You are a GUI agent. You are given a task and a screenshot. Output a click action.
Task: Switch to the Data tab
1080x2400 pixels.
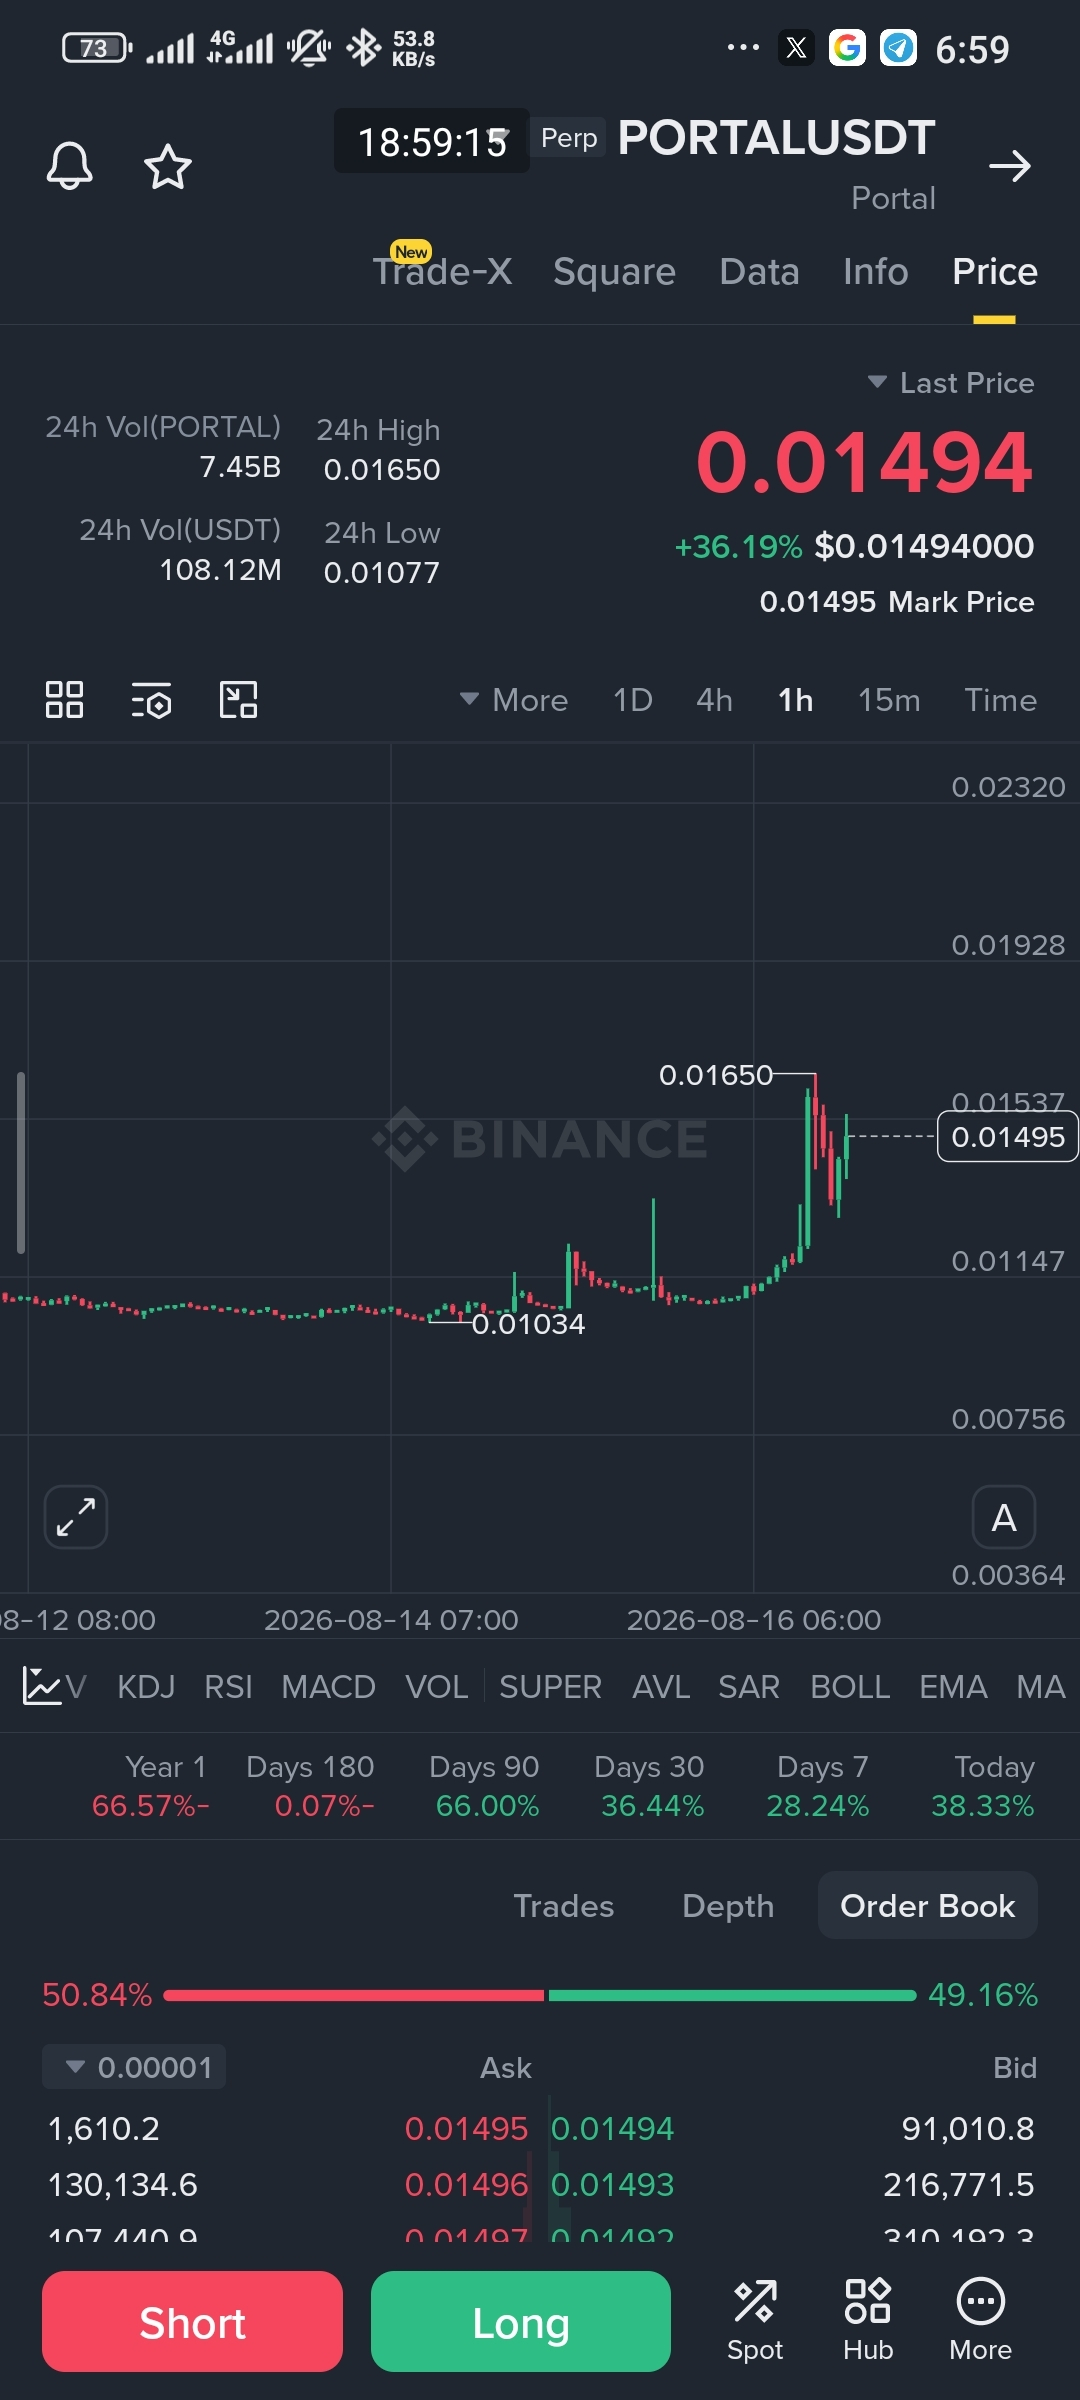point(759,272)
